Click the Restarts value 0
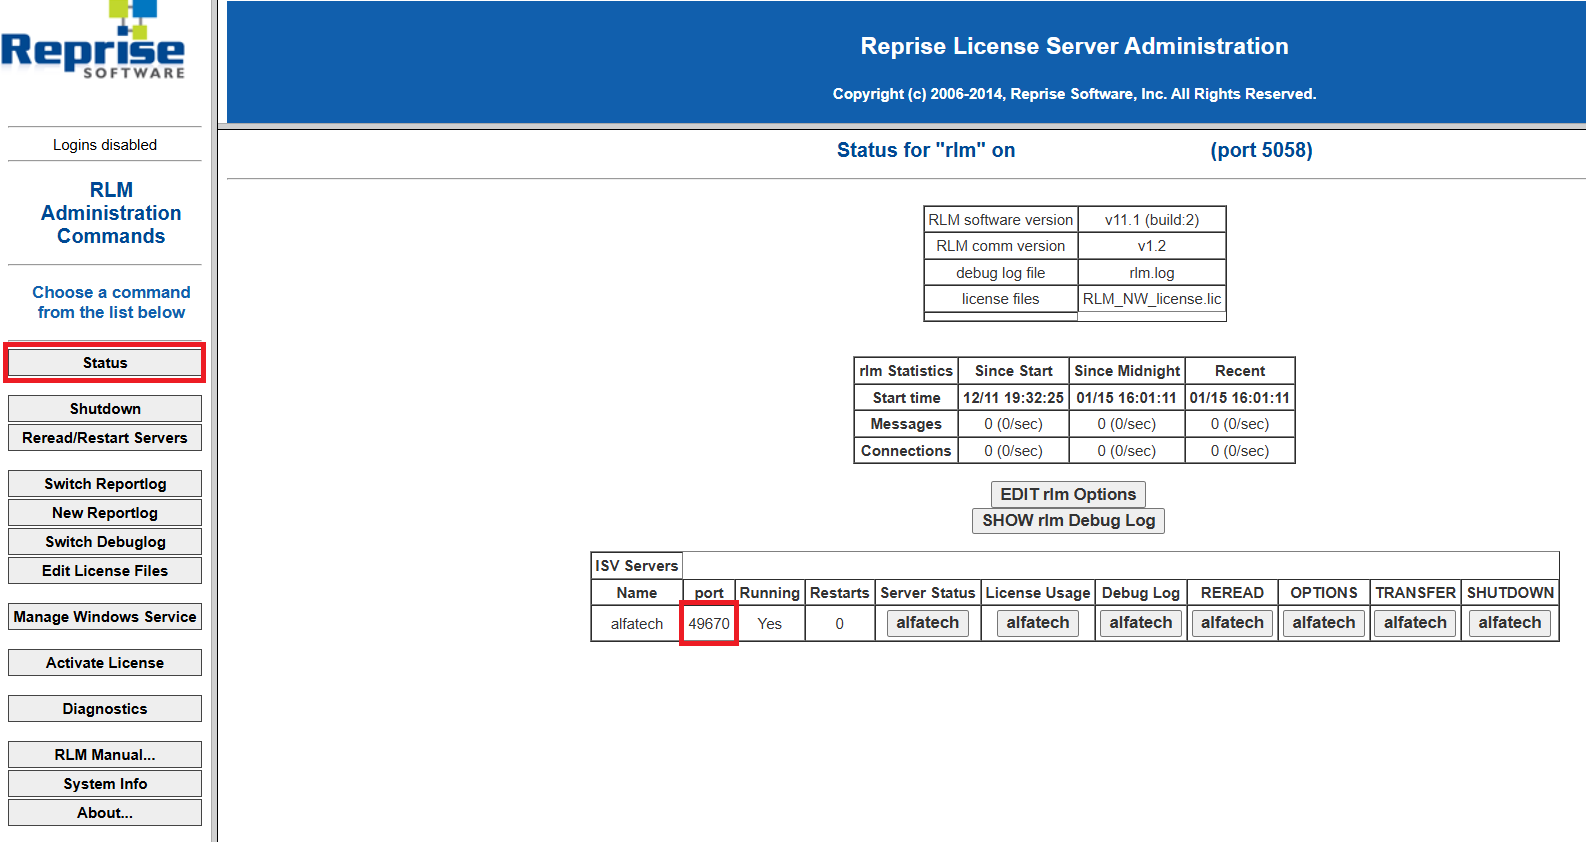Viewport: 1586px width, 842px height. point(839,624)
